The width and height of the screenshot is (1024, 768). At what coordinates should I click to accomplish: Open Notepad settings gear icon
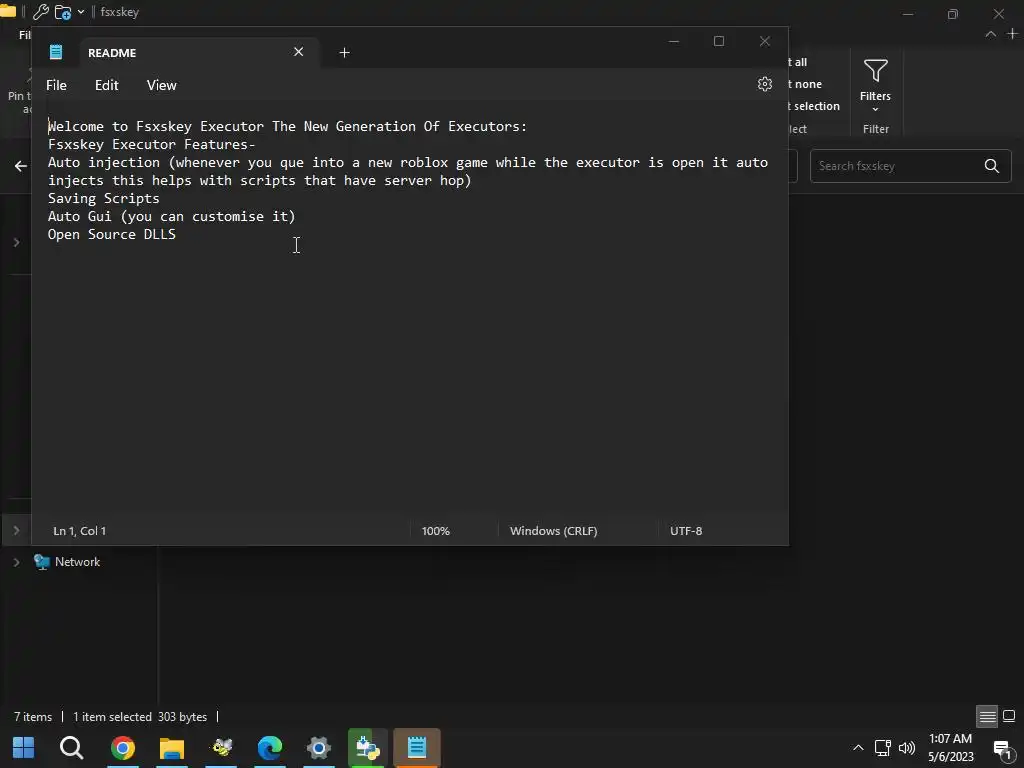pos(765,84)
